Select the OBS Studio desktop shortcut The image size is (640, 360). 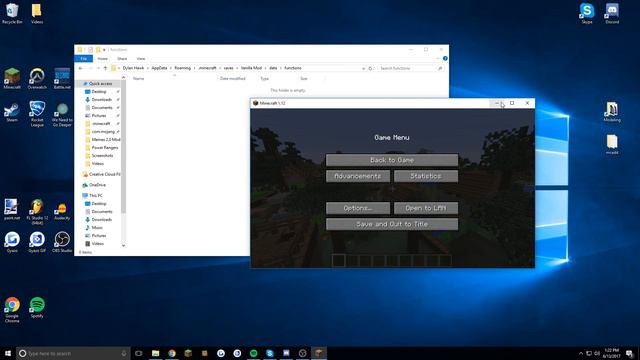(62, 242)
